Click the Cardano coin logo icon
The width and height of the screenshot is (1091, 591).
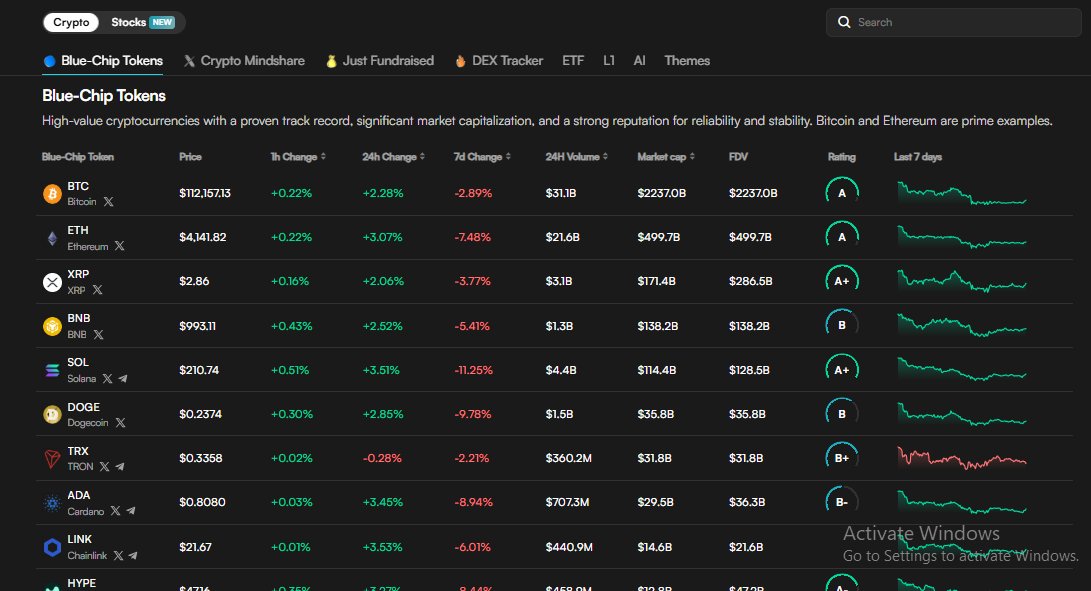pyautogui.click(x=52, y=503)
